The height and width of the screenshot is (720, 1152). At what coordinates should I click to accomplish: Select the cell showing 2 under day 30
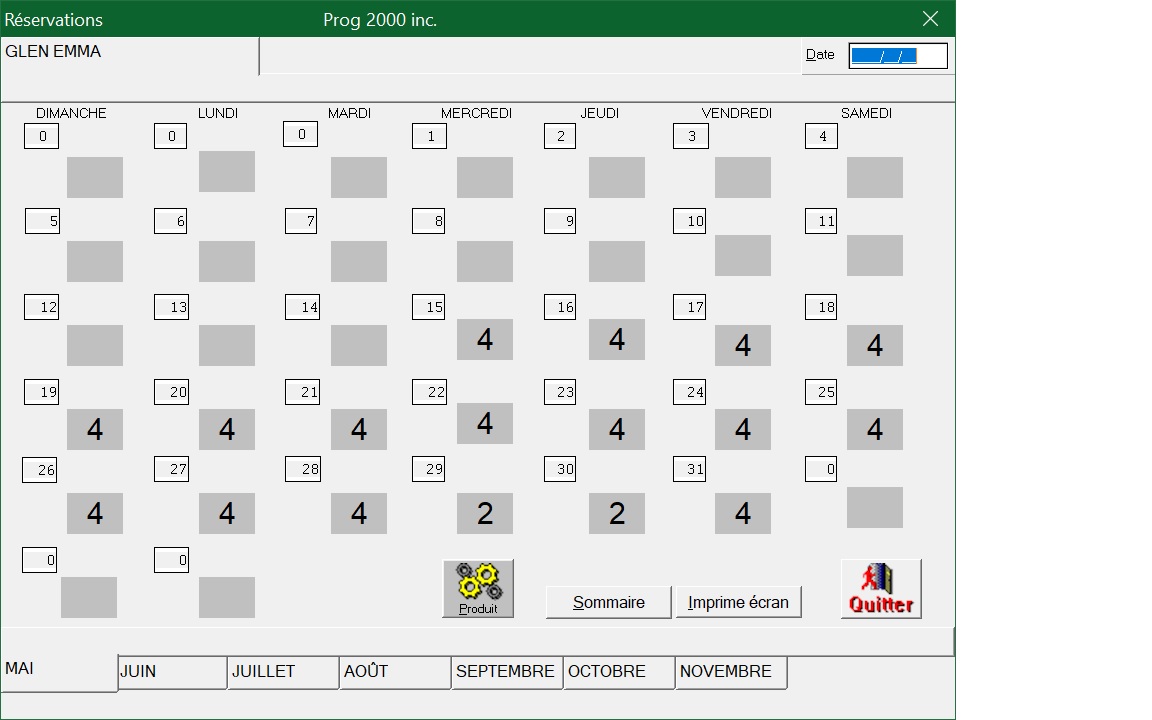617,513
